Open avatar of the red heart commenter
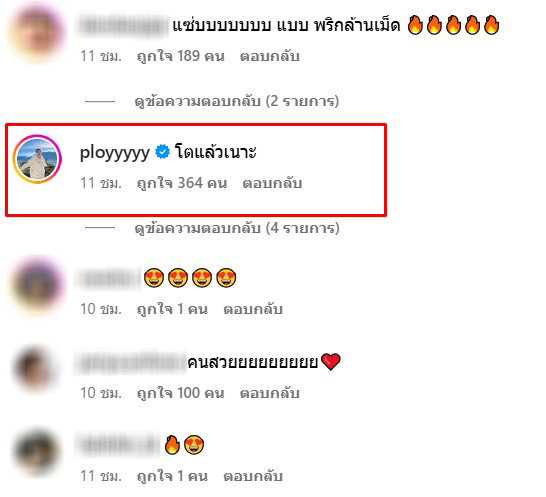 pyautogui.click(x=35, y=369)
